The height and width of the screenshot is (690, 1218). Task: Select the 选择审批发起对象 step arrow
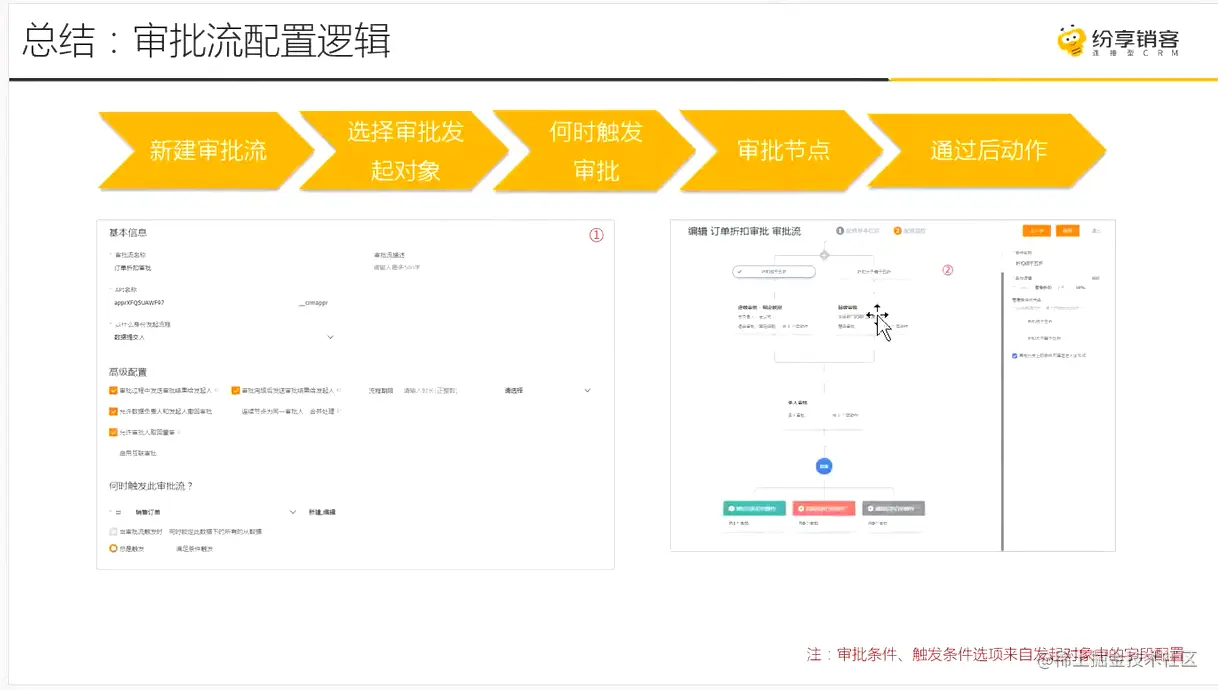pyautogui.click(x=402, y=151)
